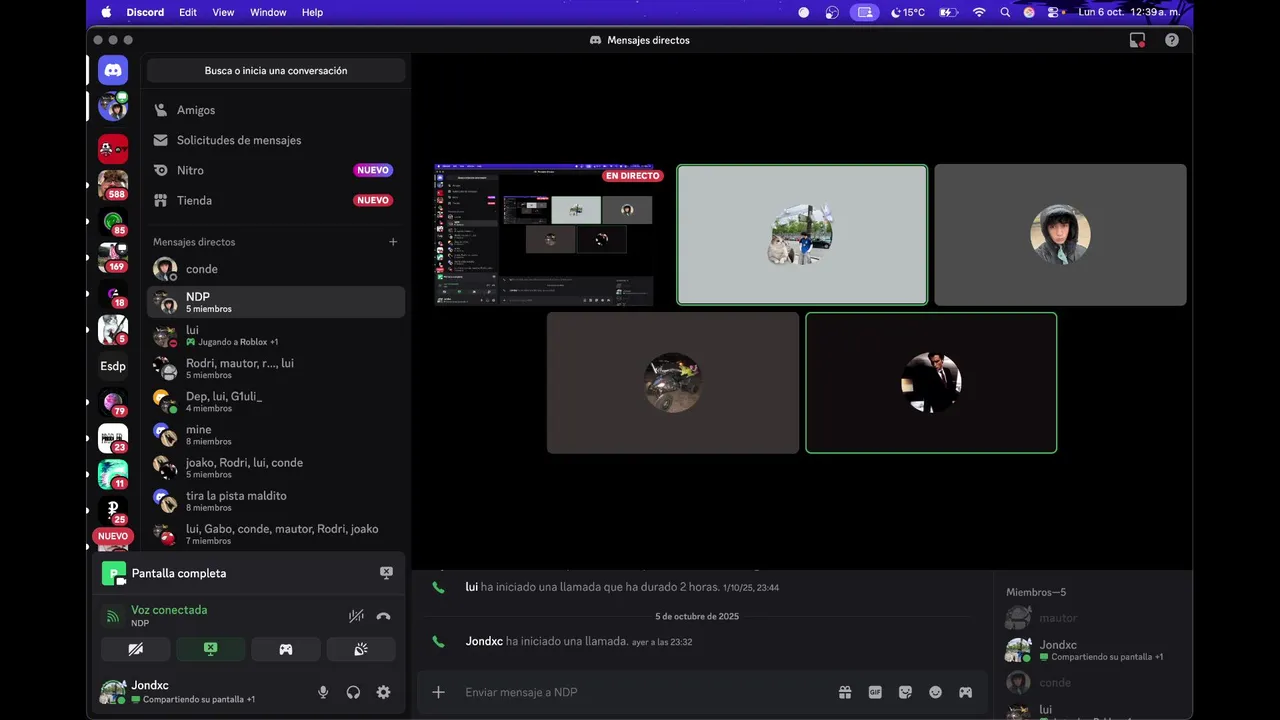Open the sticker picker
The width and height of the screenshot is (1280, 720).
[x=905, y=692]
